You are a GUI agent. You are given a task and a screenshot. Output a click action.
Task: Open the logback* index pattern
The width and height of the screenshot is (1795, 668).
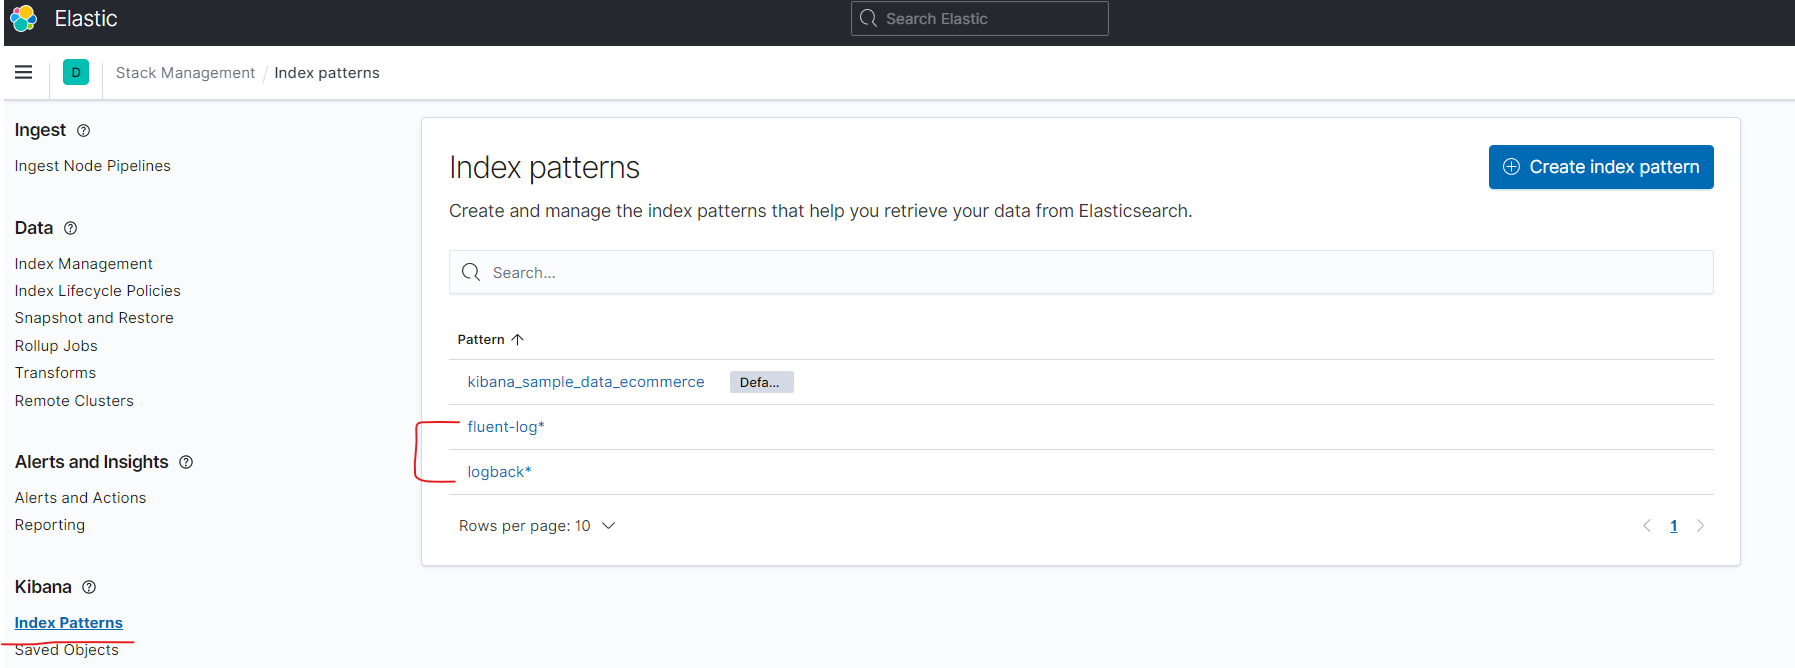[x=500, y=472]
